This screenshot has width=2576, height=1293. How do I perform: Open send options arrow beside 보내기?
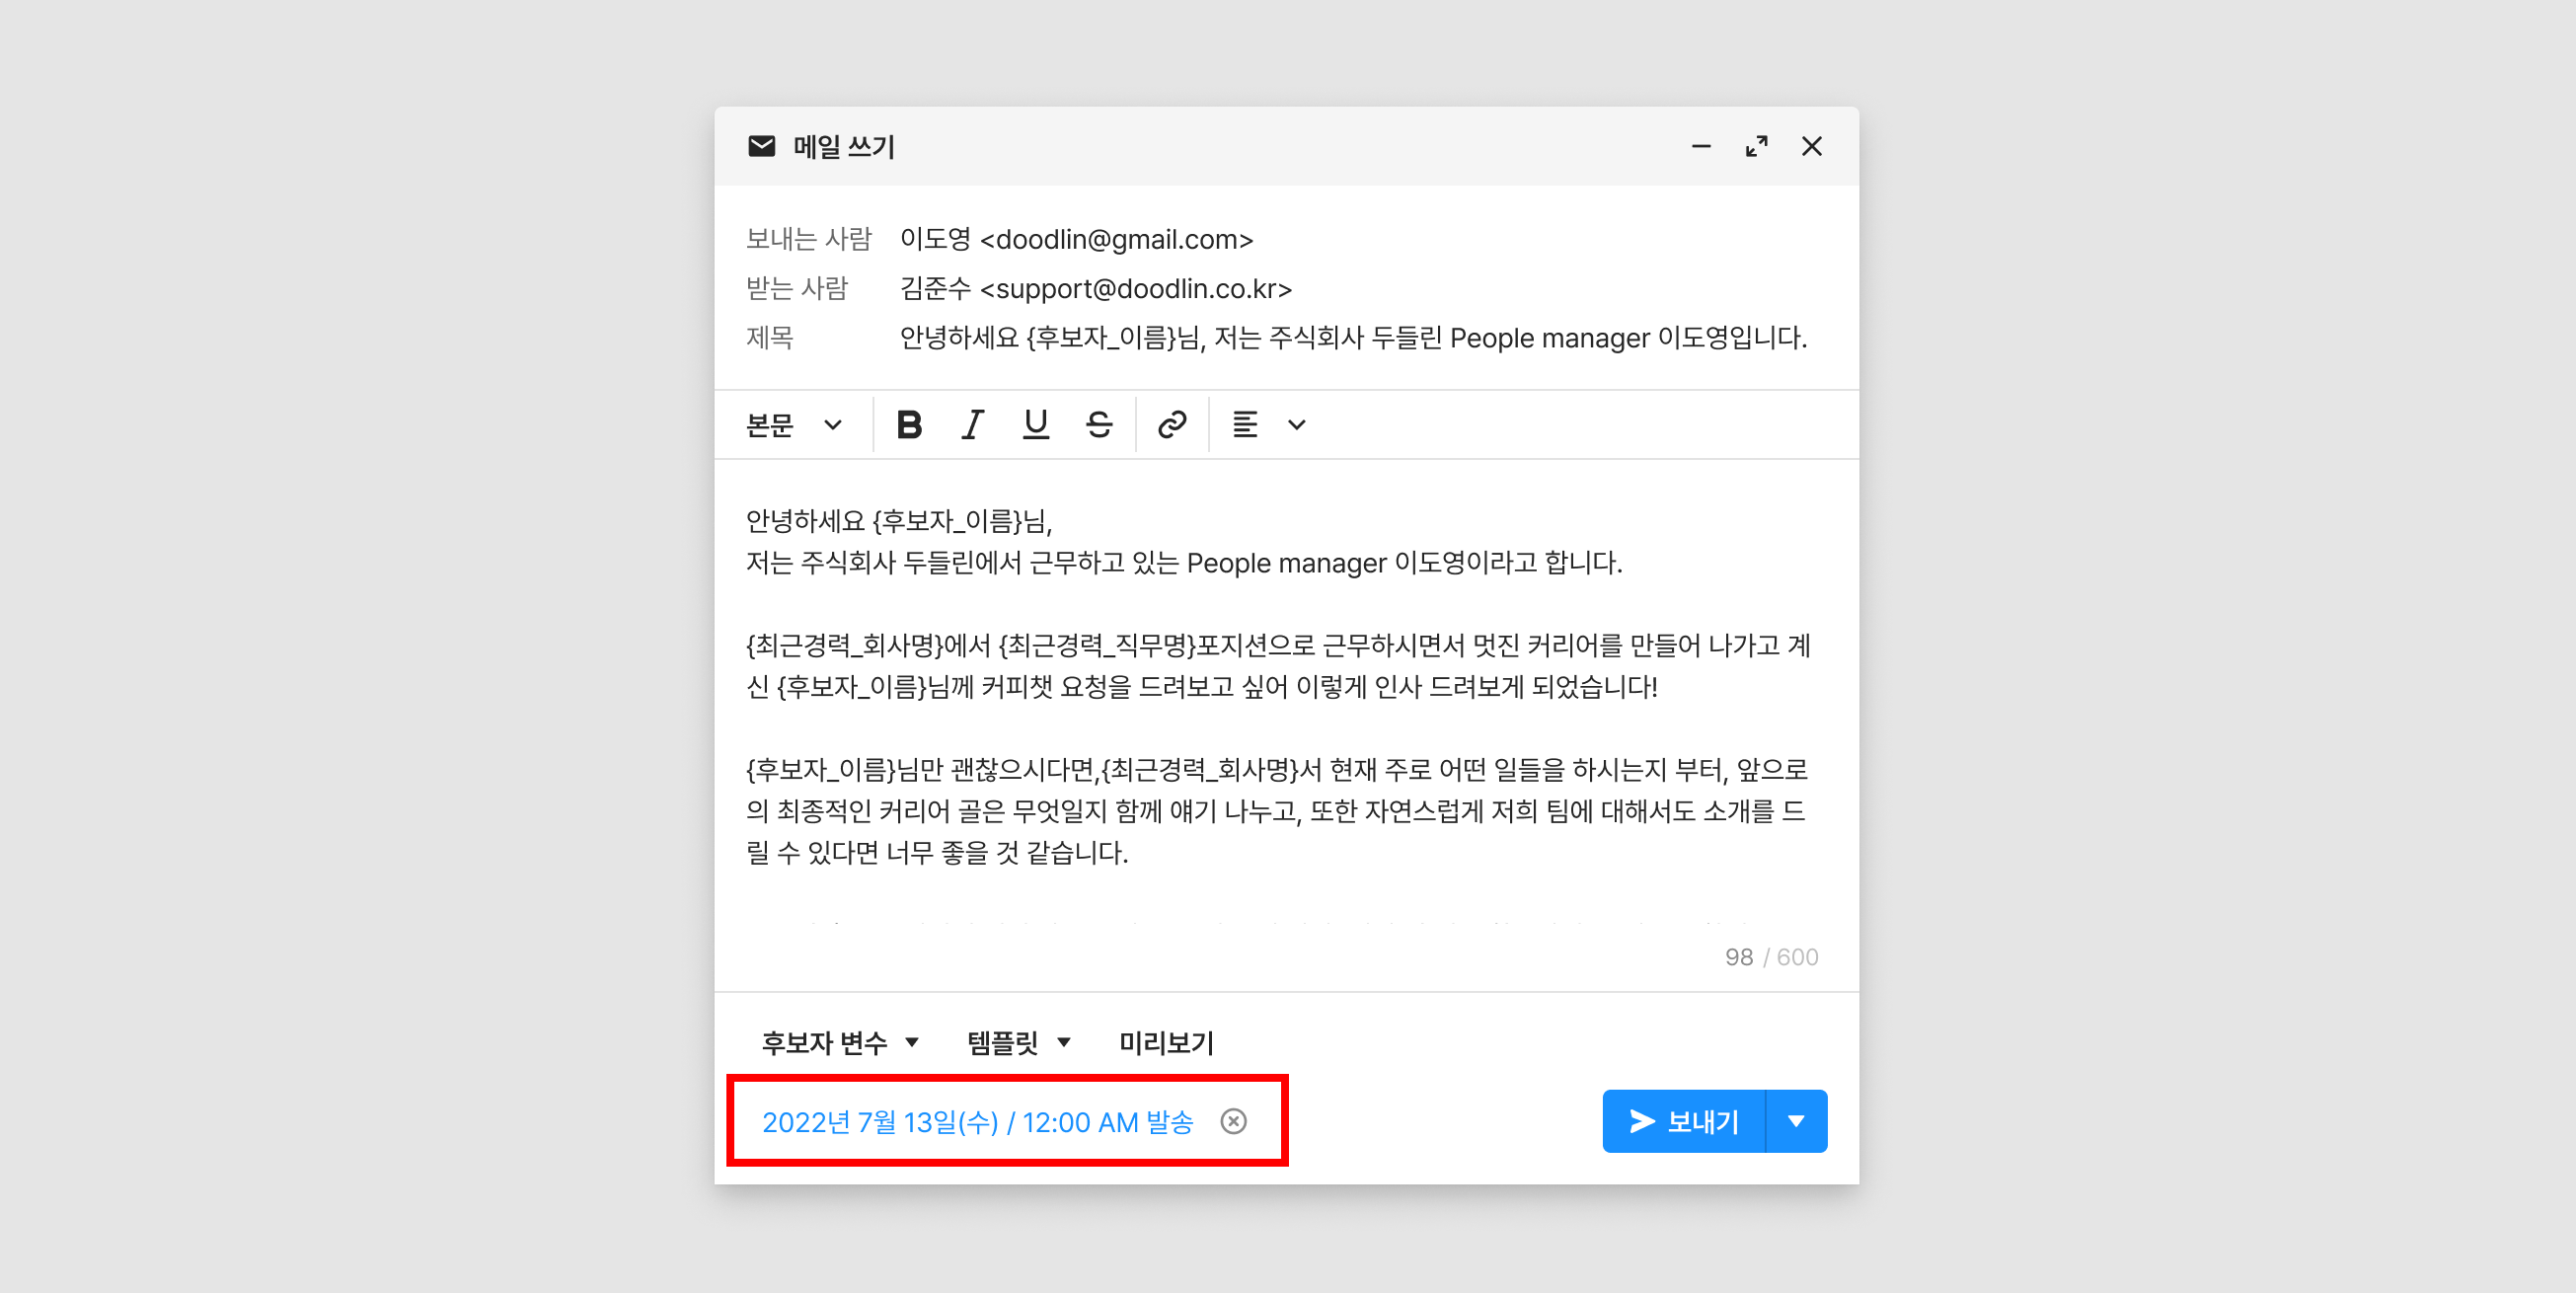[1796, 1121]
